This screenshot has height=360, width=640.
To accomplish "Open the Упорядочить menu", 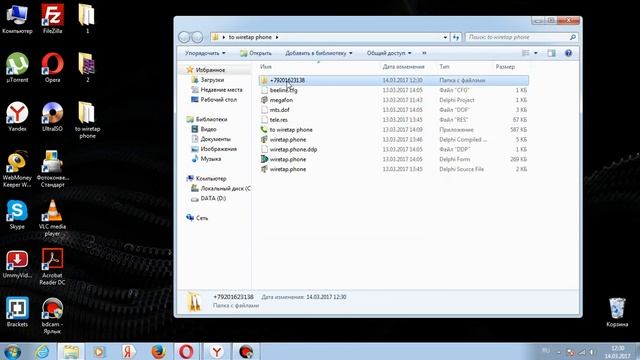I will 205,53.
